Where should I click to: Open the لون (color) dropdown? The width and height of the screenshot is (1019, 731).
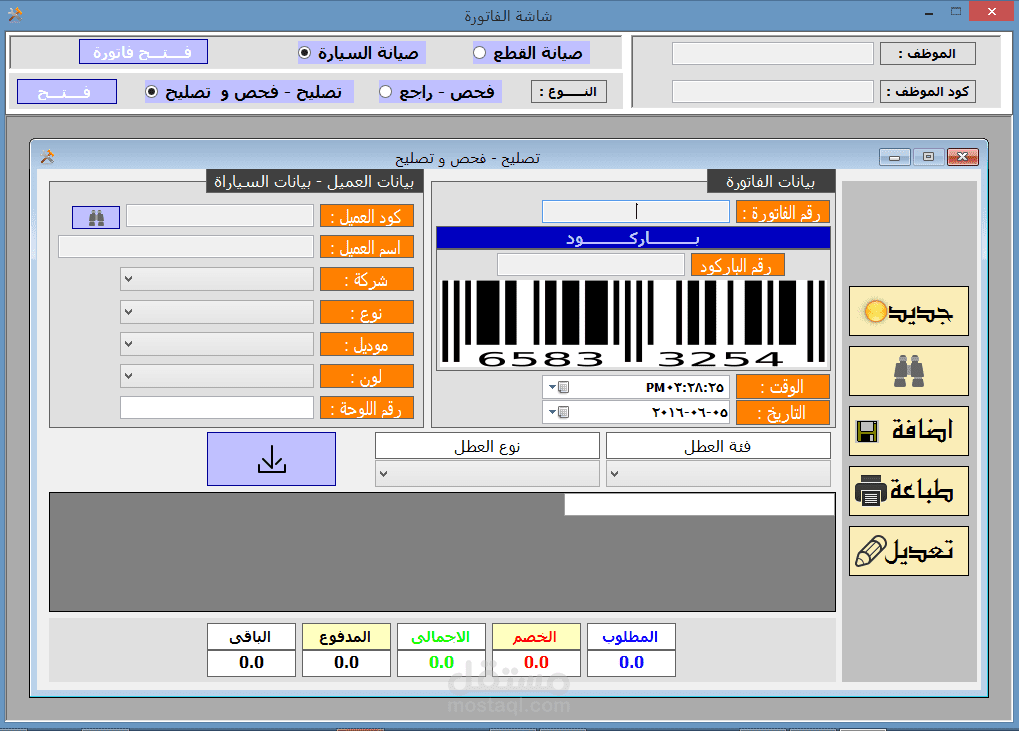pyautogui.click(x=216, y=376)
